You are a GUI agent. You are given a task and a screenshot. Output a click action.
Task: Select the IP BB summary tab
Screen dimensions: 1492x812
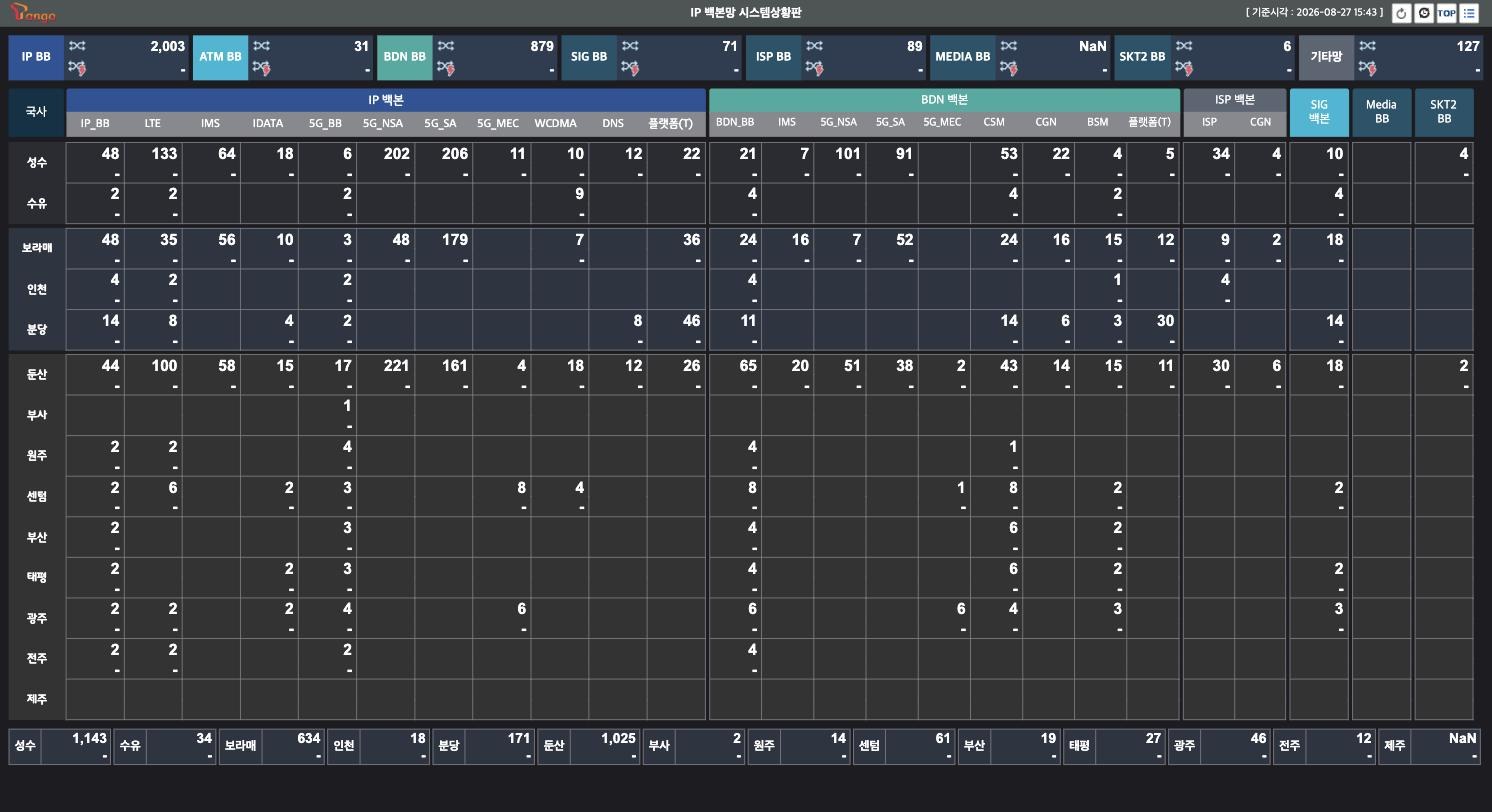click(36, 57)
